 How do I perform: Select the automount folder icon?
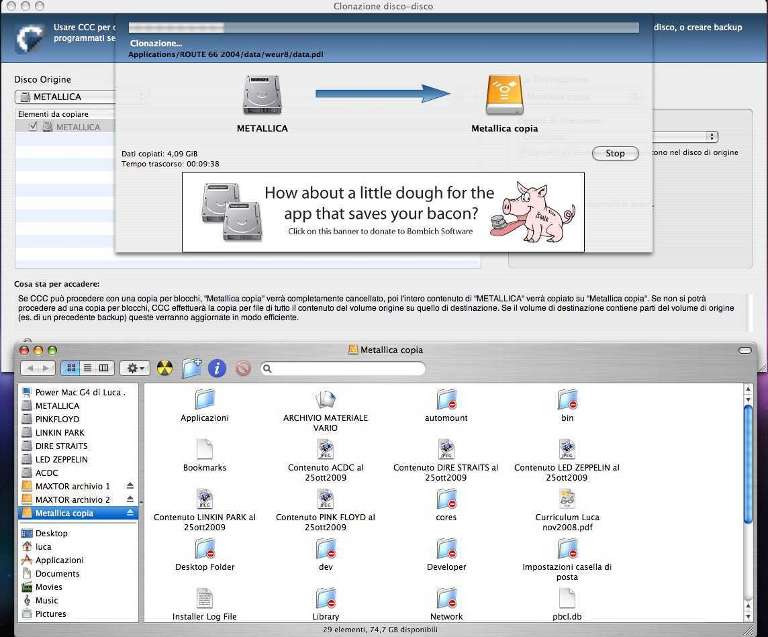pos(446,400)
